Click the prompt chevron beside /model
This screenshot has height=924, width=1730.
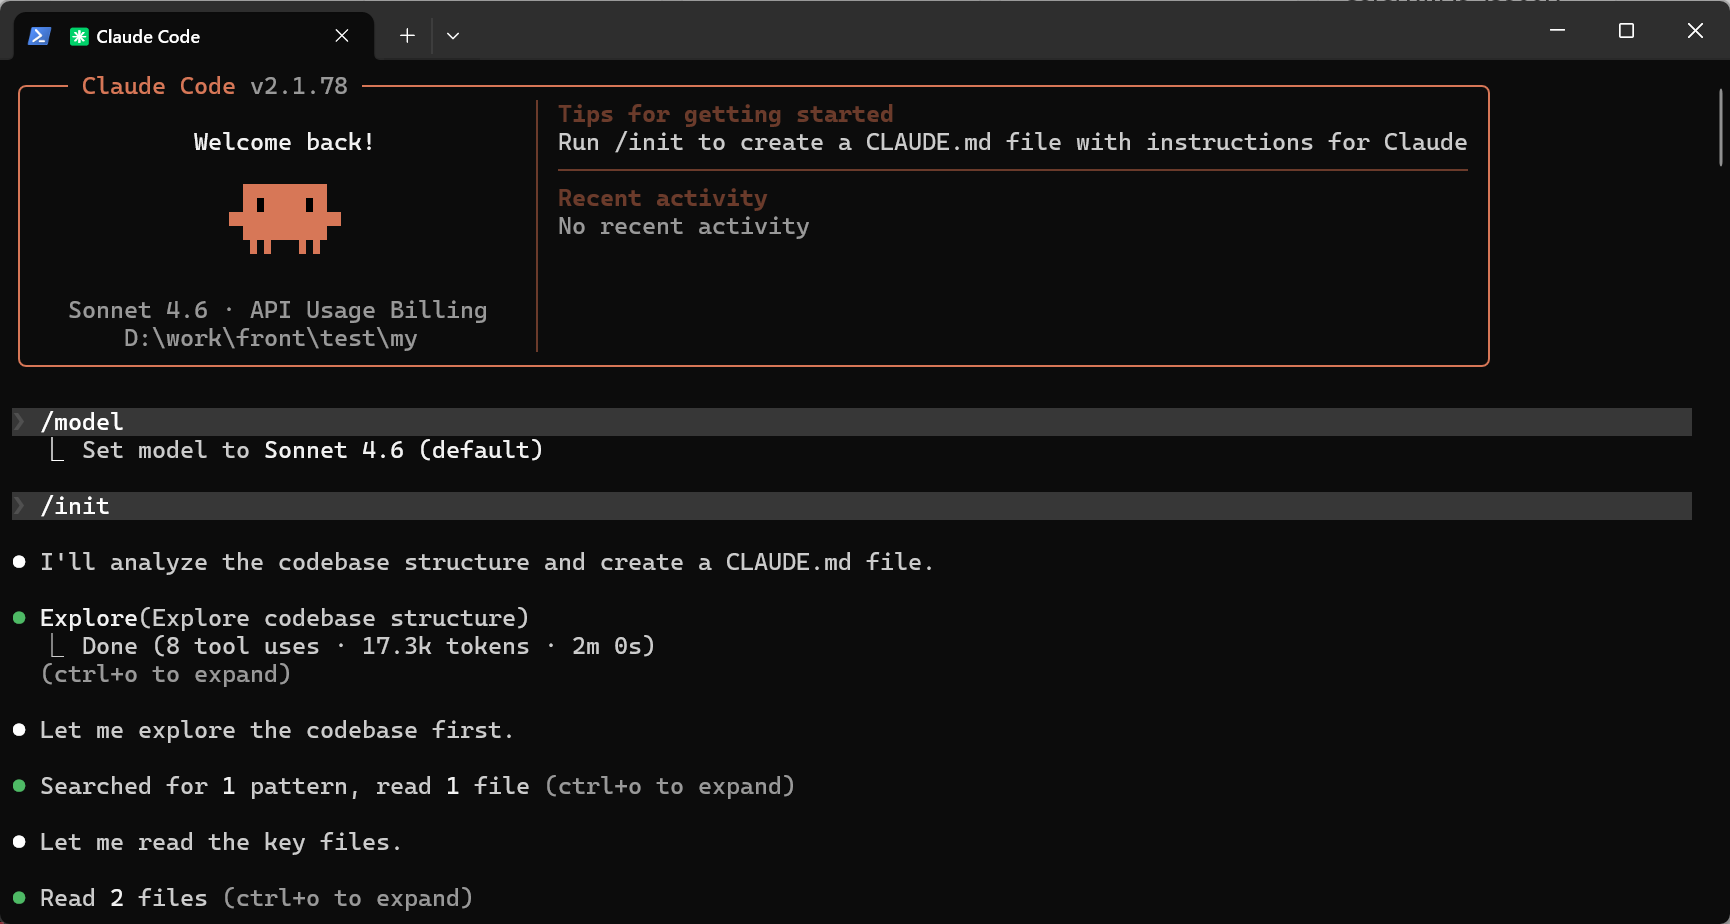click(x=19, y=422)
